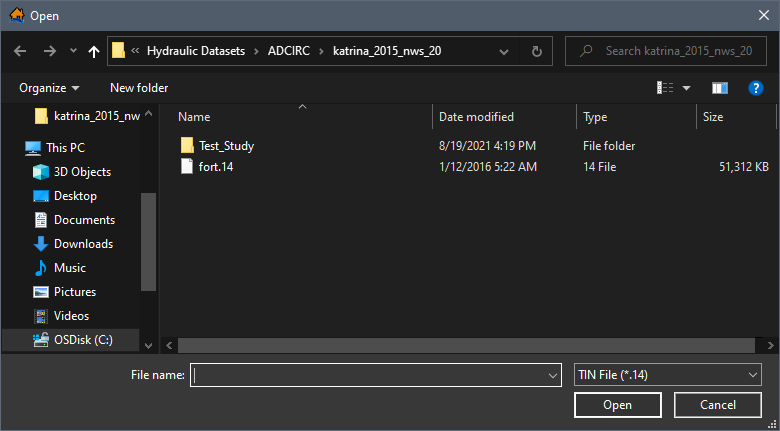Click the Cancel button
Screen dimensions: 780x431
click(x=718, y=405)
